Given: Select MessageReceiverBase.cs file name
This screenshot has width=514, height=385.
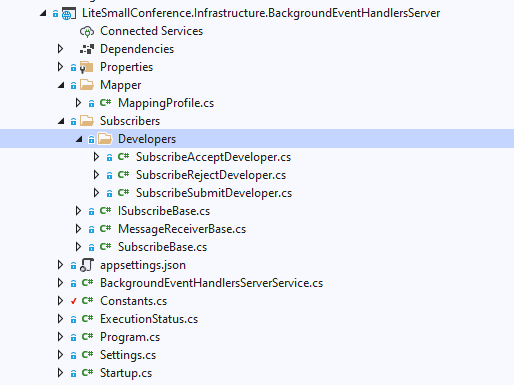Looking at the screenshot, I should [x=182, y=229].
